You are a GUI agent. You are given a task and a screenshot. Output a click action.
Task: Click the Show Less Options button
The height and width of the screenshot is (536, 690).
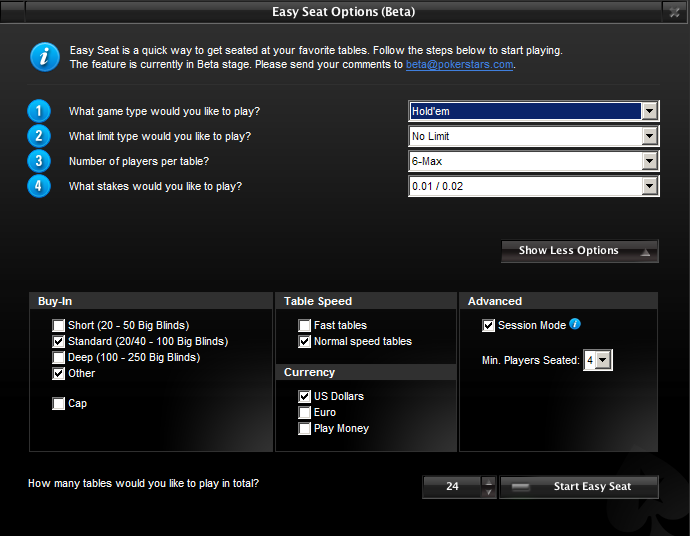point(579,251)
